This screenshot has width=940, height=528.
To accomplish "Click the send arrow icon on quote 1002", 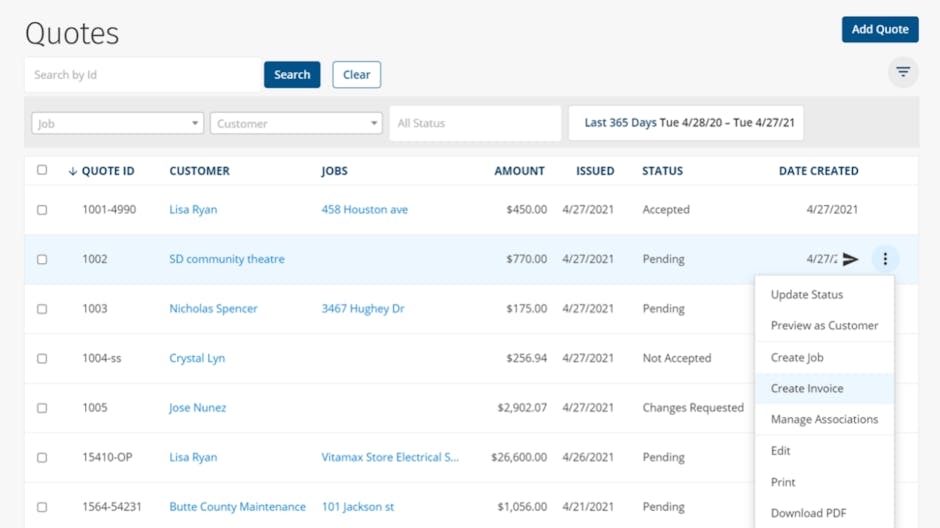I will 850,260.
